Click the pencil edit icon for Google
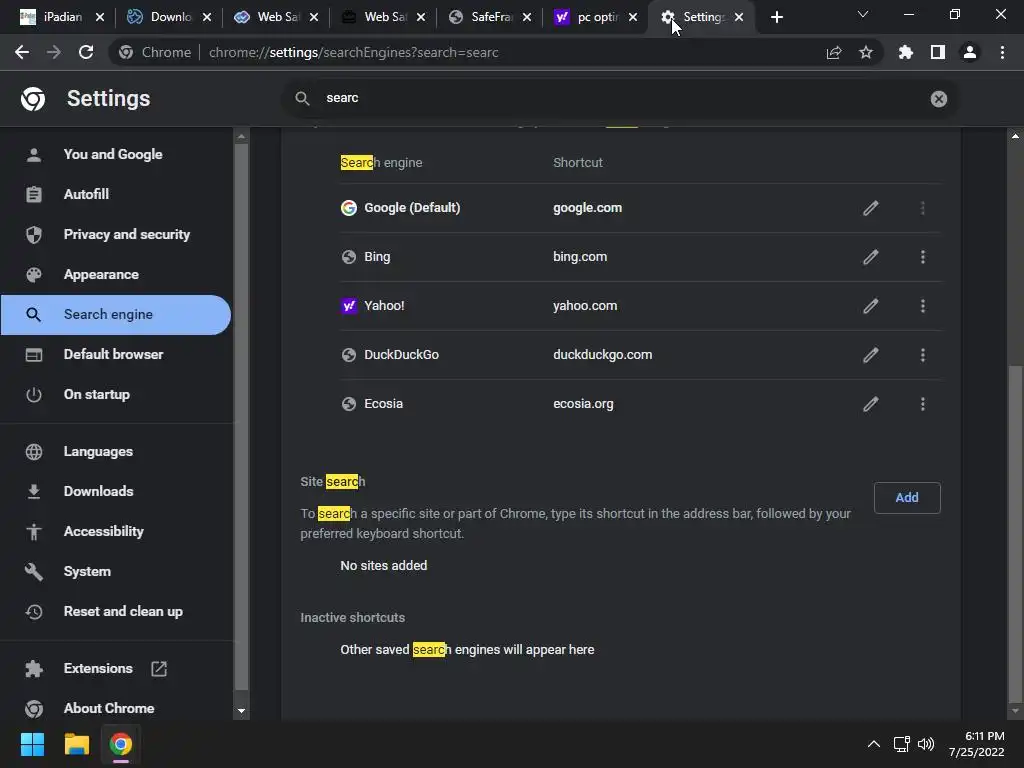 (x=871, y=208)
